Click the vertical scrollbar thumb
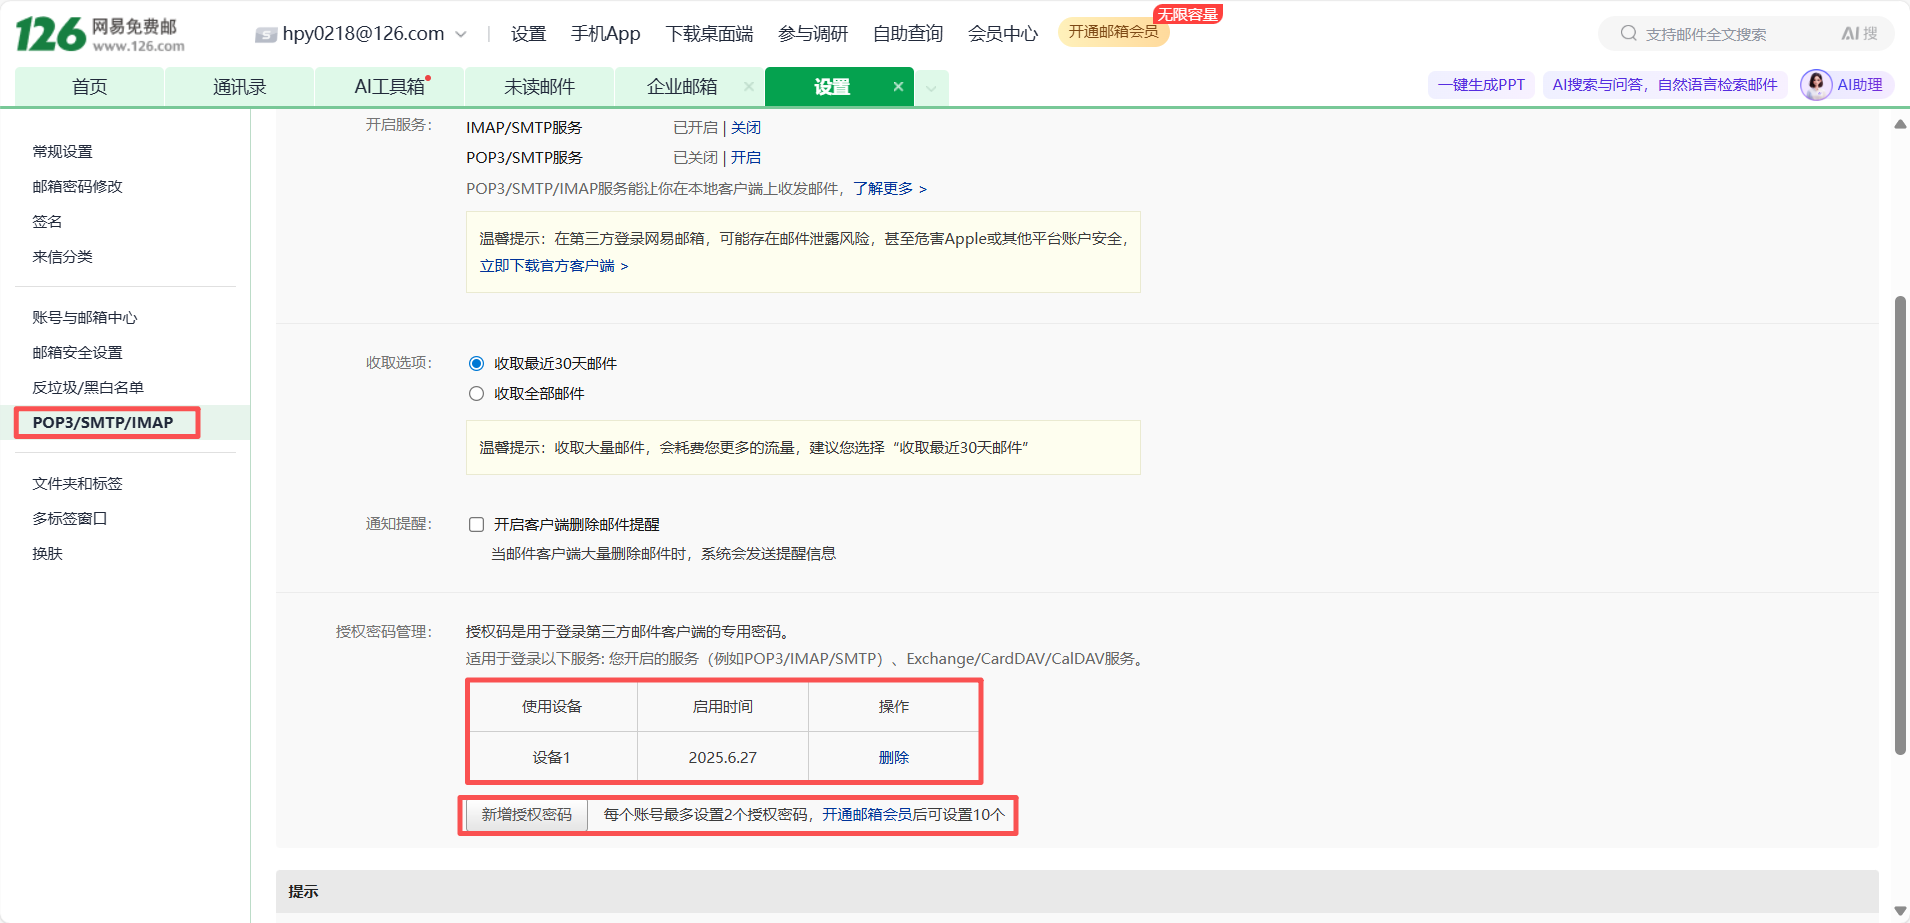This screenshot has width=1910, height=923. point(1900,525)
